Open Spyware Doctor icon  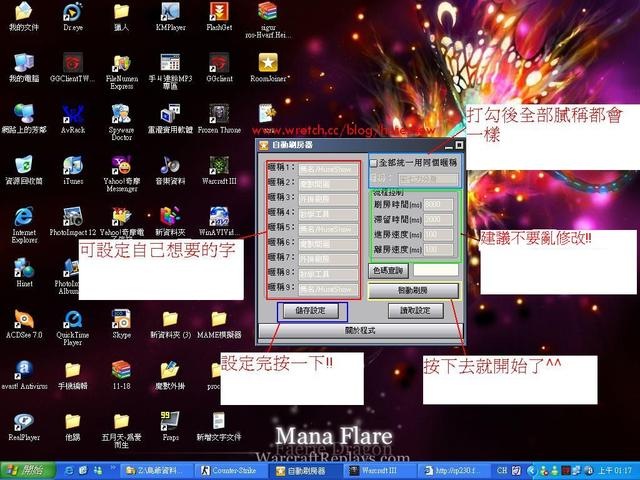point(121,122)
